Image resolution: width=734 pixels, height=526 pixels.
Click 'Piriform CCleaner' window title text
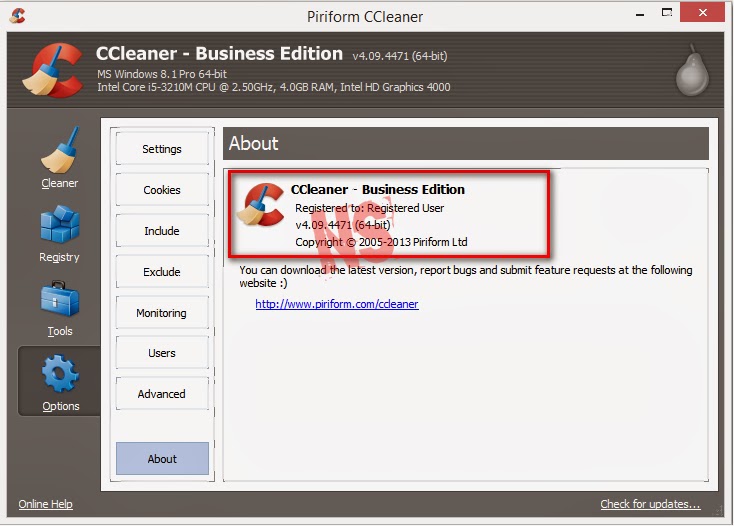click(365, 17)
